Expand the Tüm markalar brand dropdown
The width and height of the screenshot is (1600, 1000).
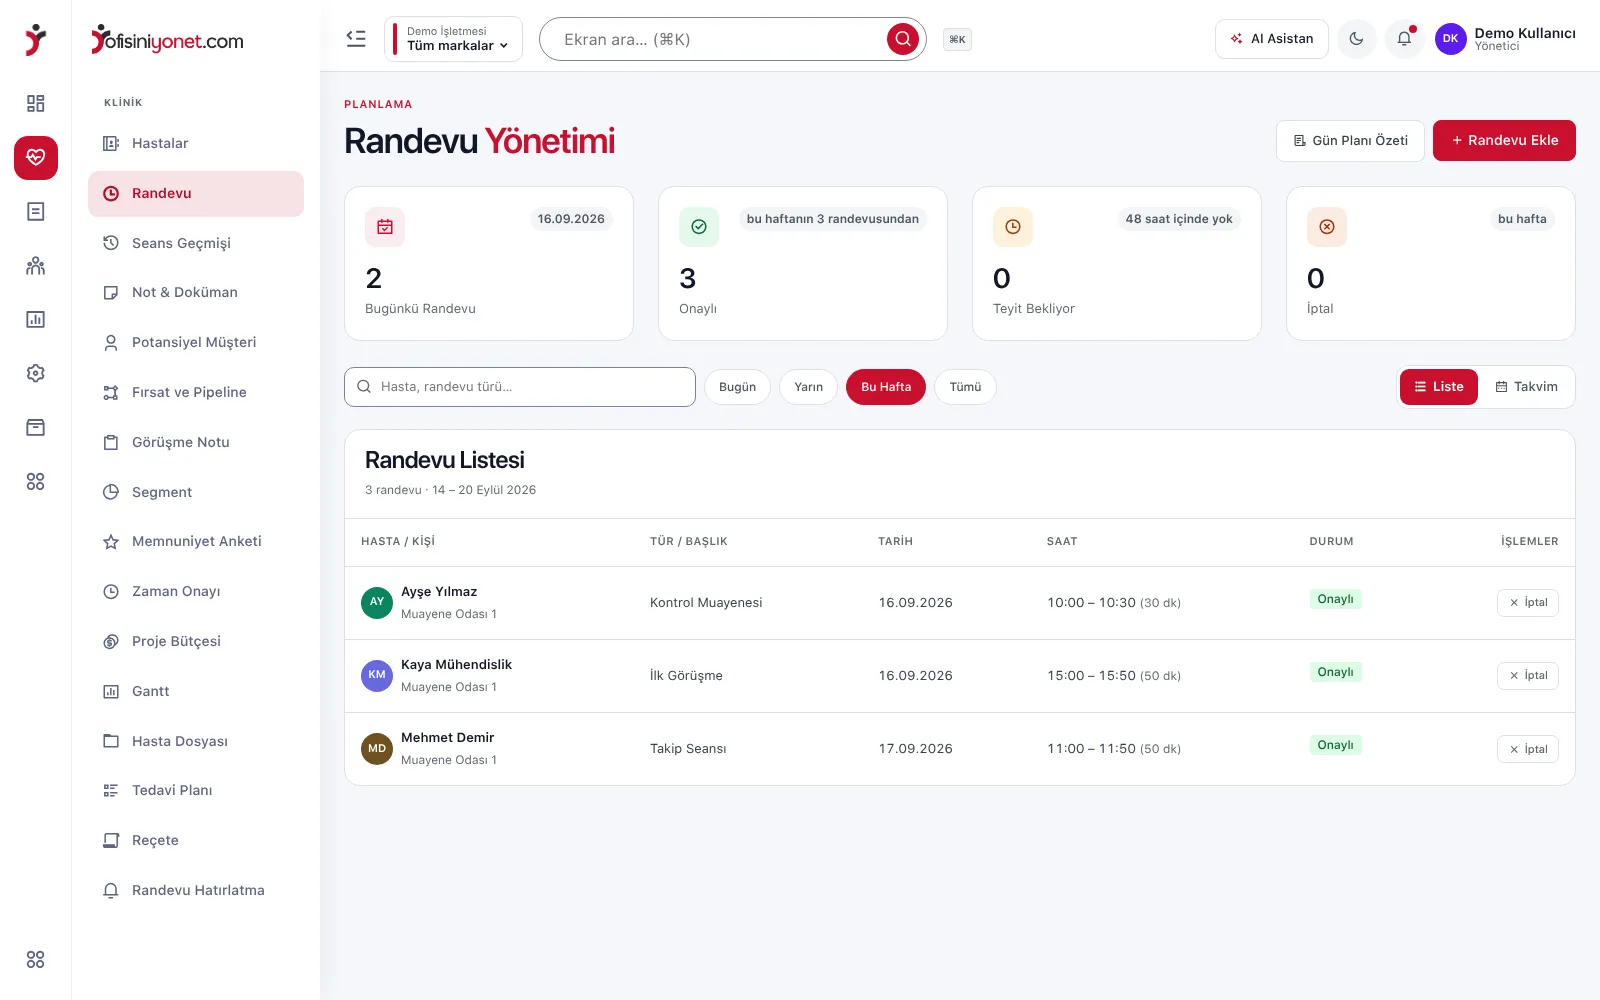point(454,39)
